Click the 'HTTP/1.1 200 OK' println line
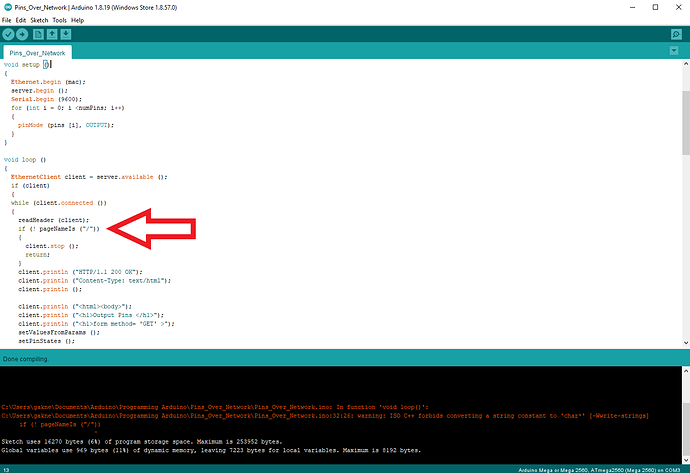The width and height of the screenshot is (690, 473). coord(80,272)
